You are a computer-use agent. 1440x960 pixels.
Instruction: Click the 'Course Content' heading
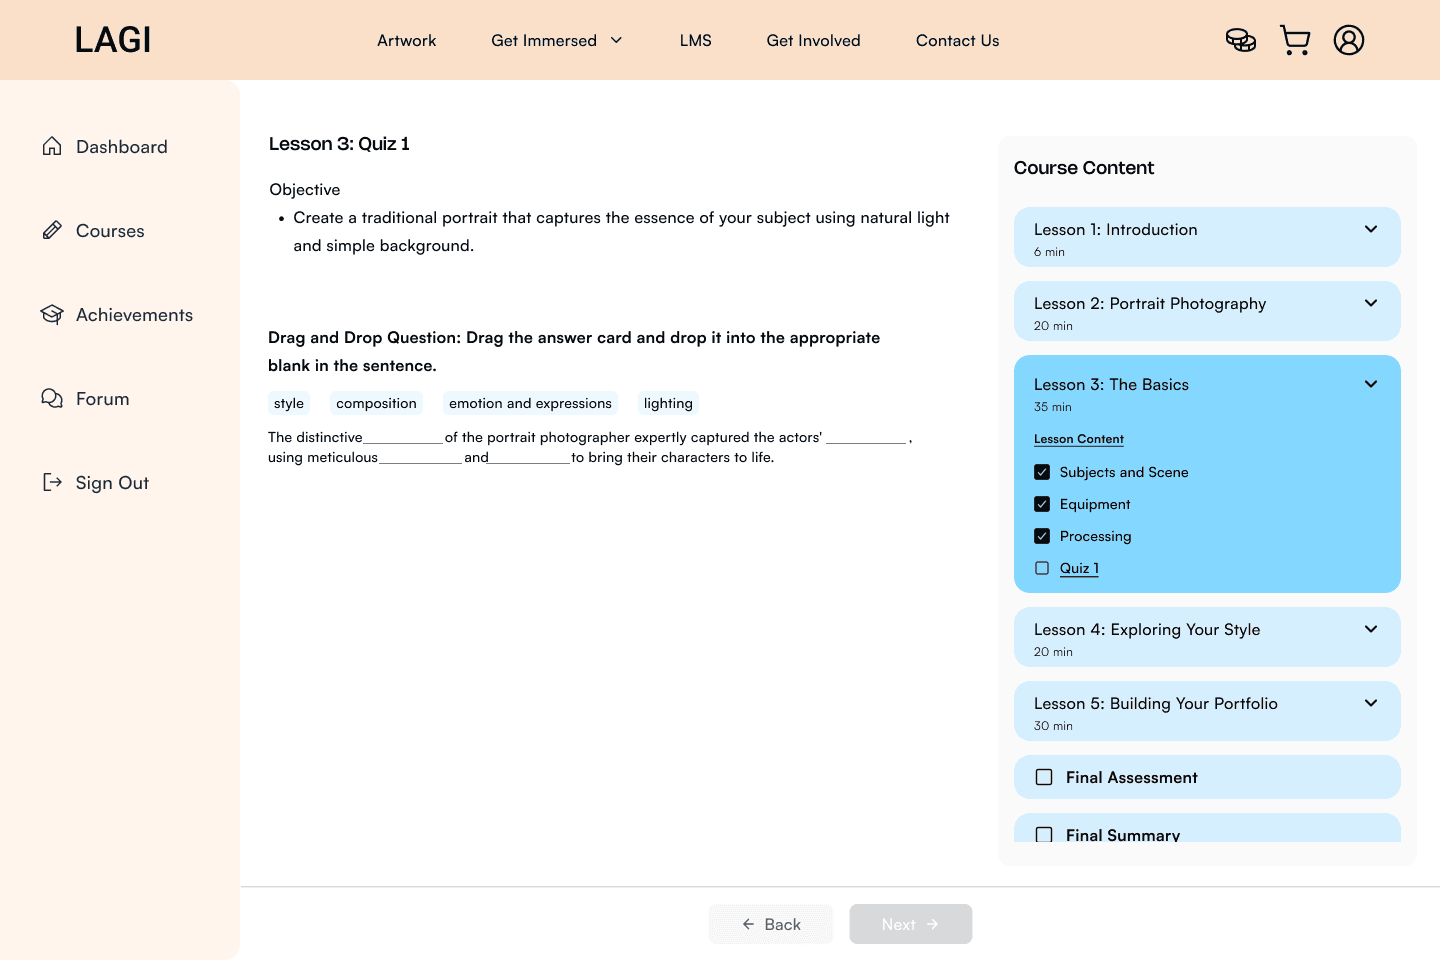click(1084, 168)
